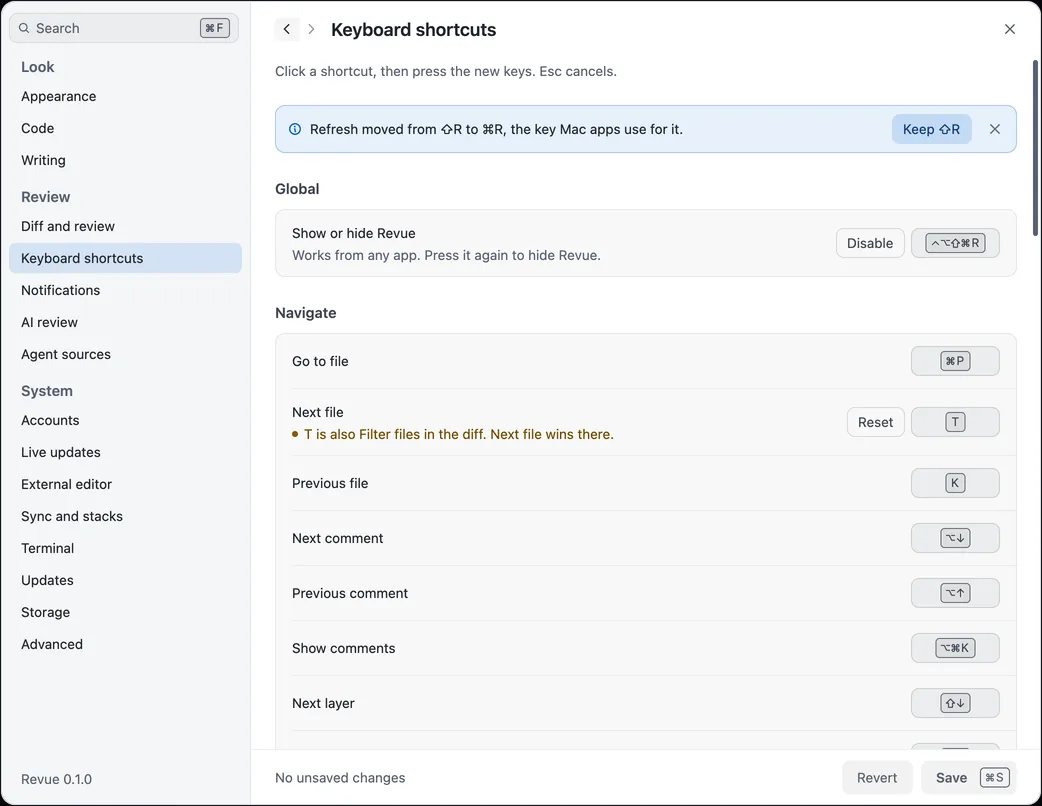Change the Next file T shortcut
The height and width of the screenshot is (806, 1042).
coord(955,422)
